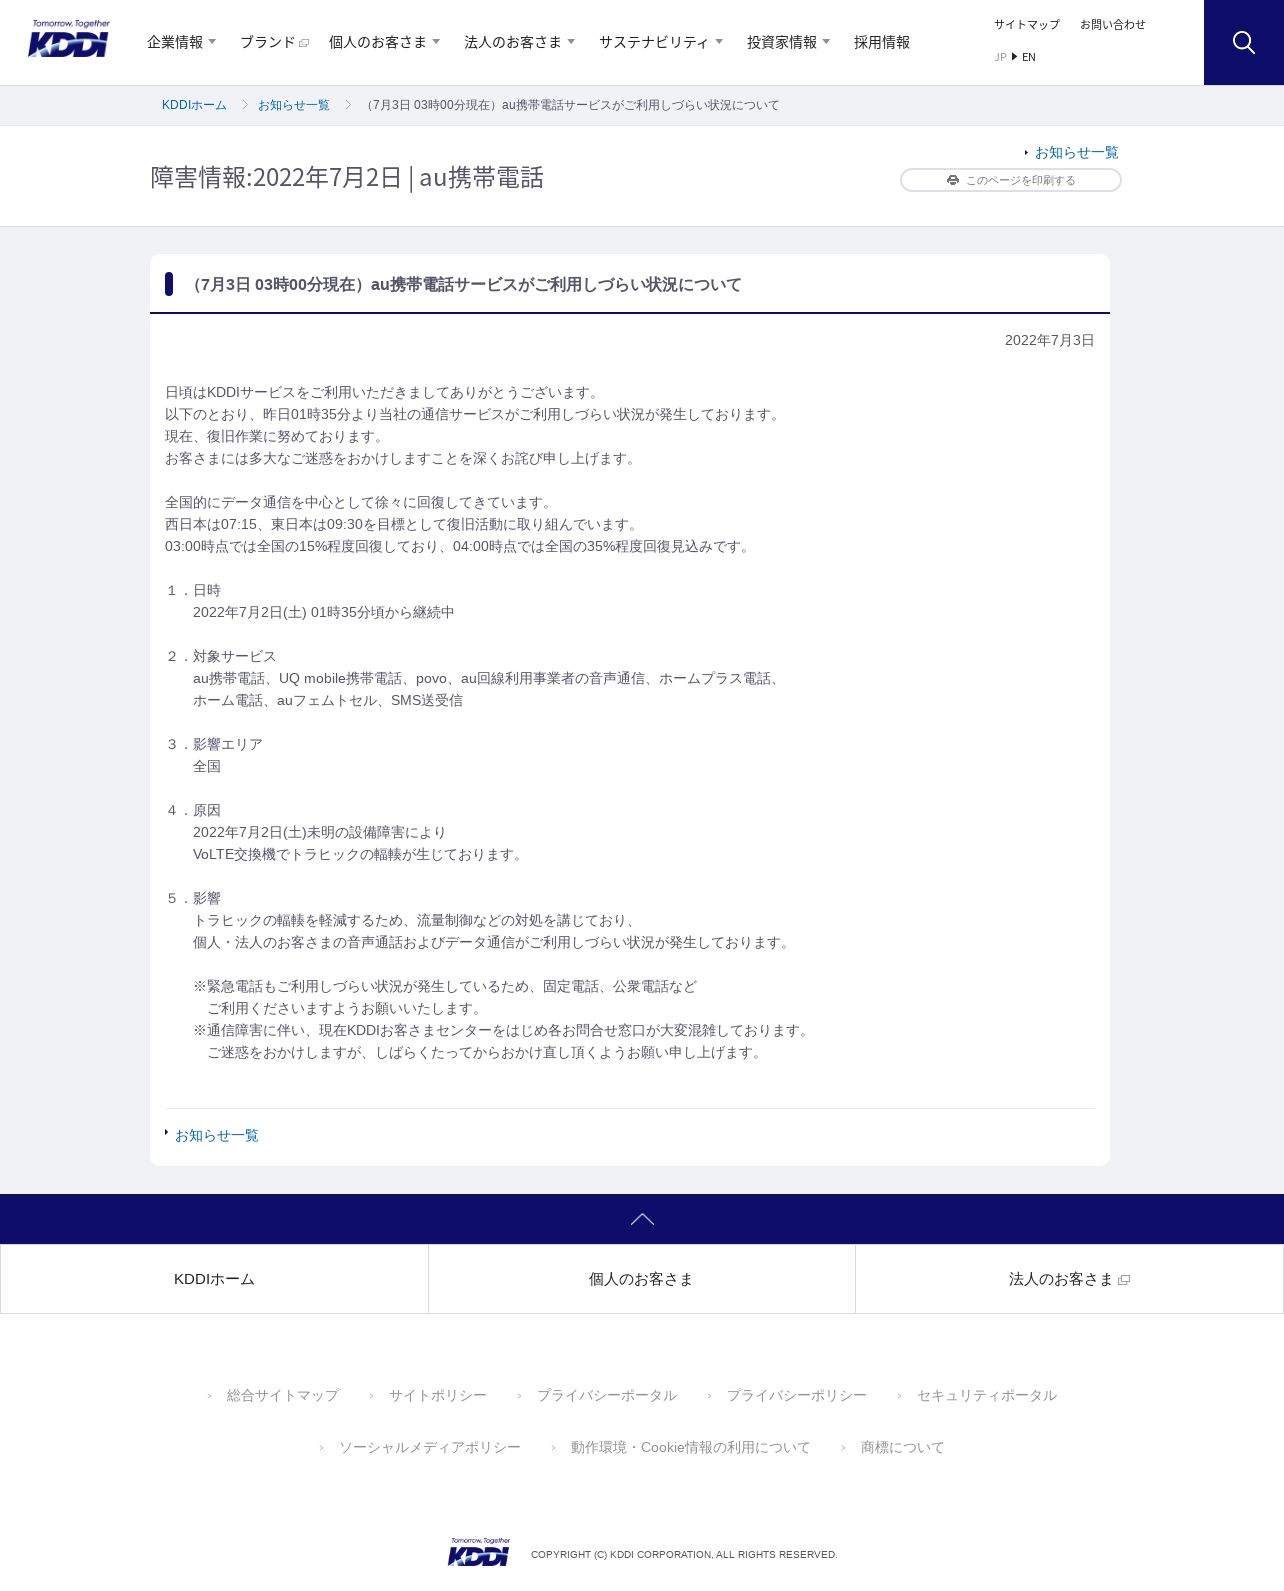Open お知らせ一覧 in breadcrumb

click(294, 105)
